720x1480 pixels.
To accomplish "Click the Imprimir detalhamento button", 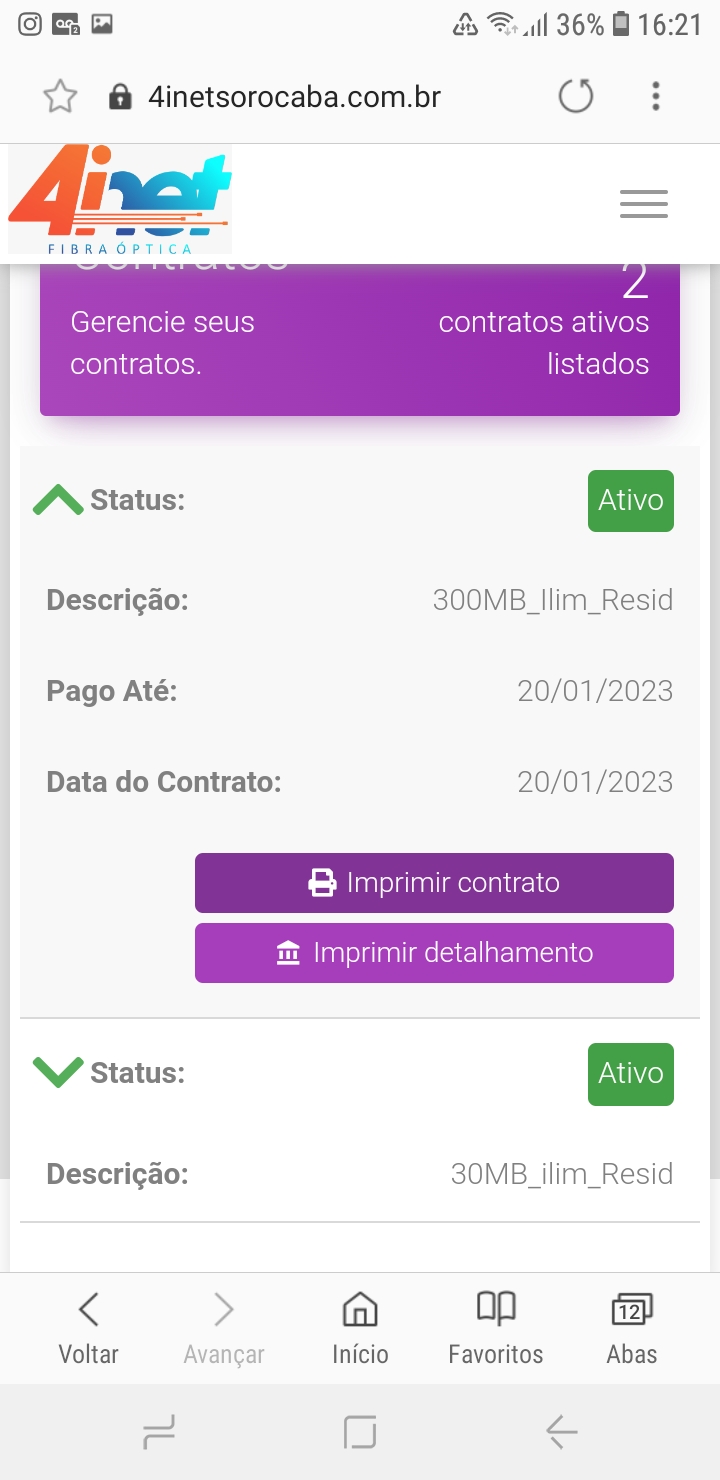I will pos(434,953).
